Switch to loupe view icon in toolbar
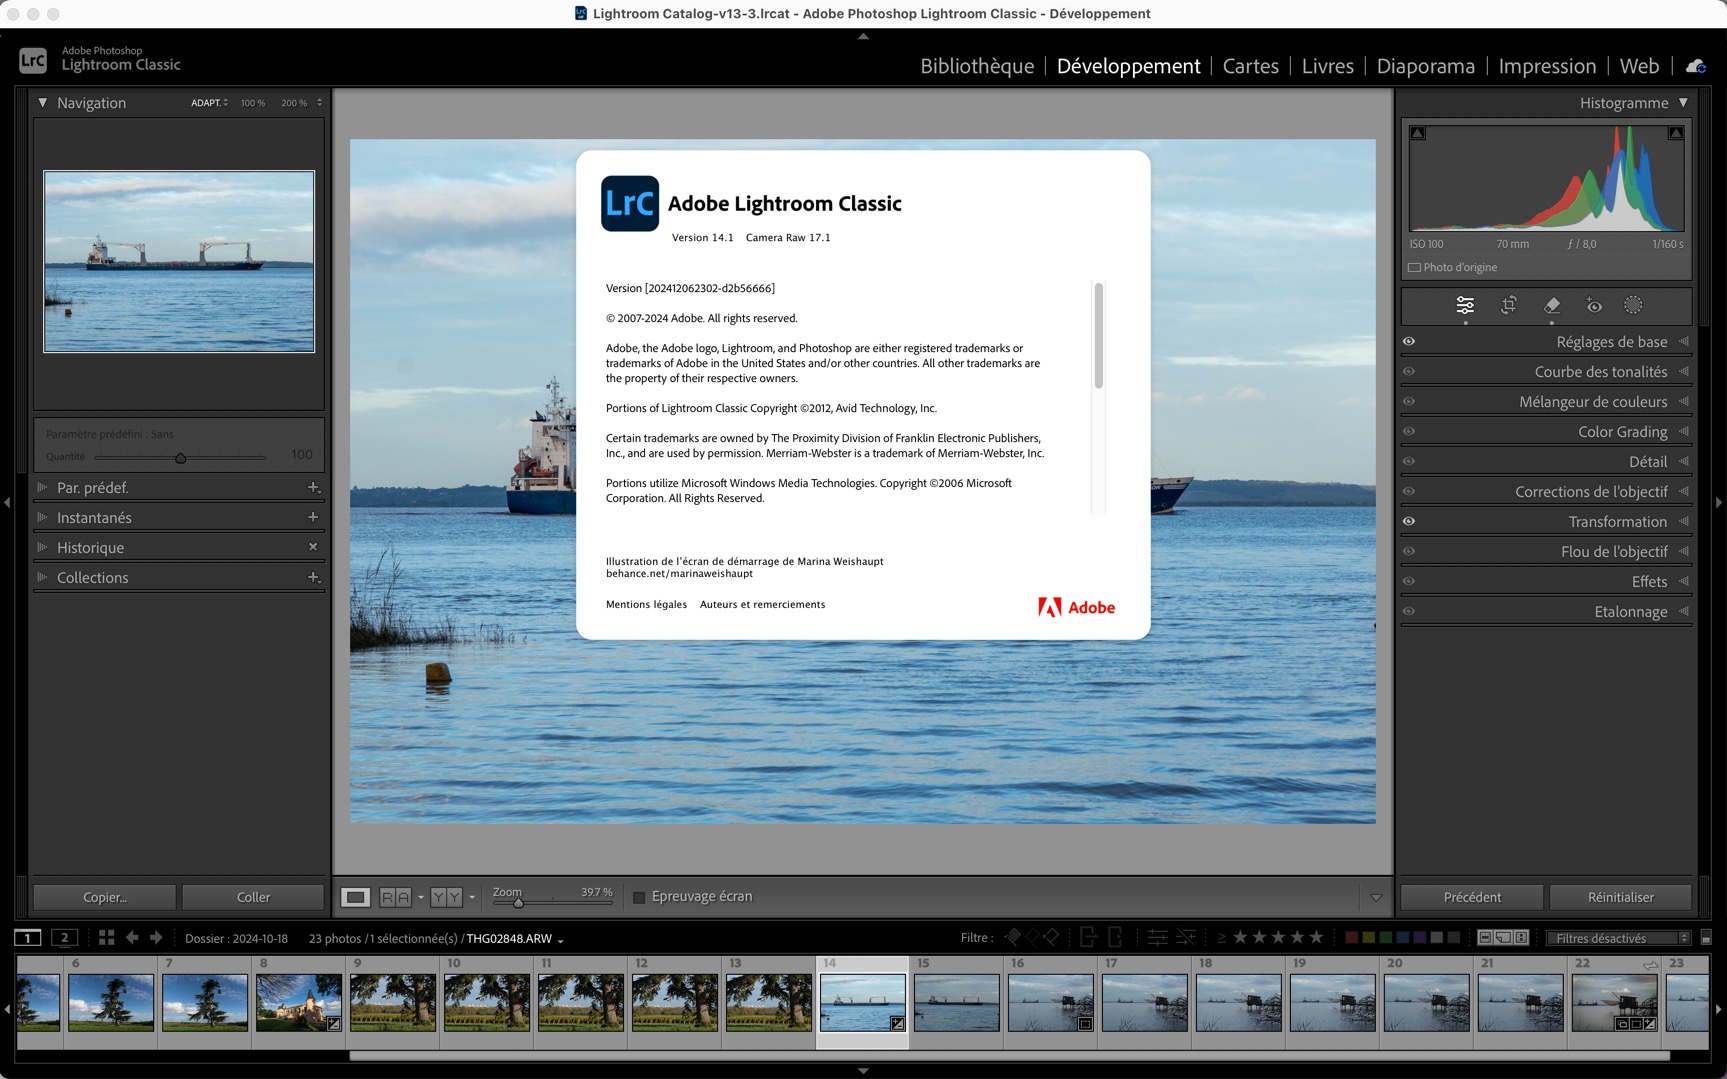Viewport: 1727px width, 1079px height. (x=355, y=897)
